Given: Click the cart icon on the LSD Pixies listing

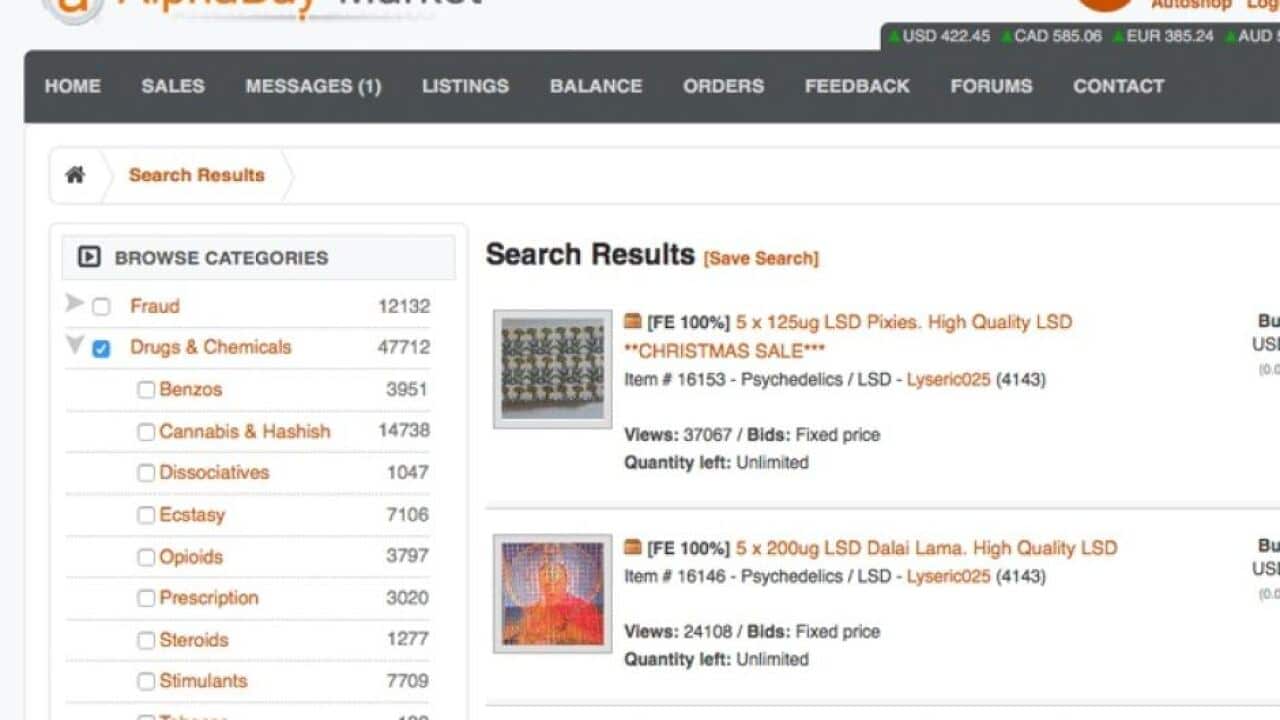Looking at the screenshot, I should (x=633, y=321).
